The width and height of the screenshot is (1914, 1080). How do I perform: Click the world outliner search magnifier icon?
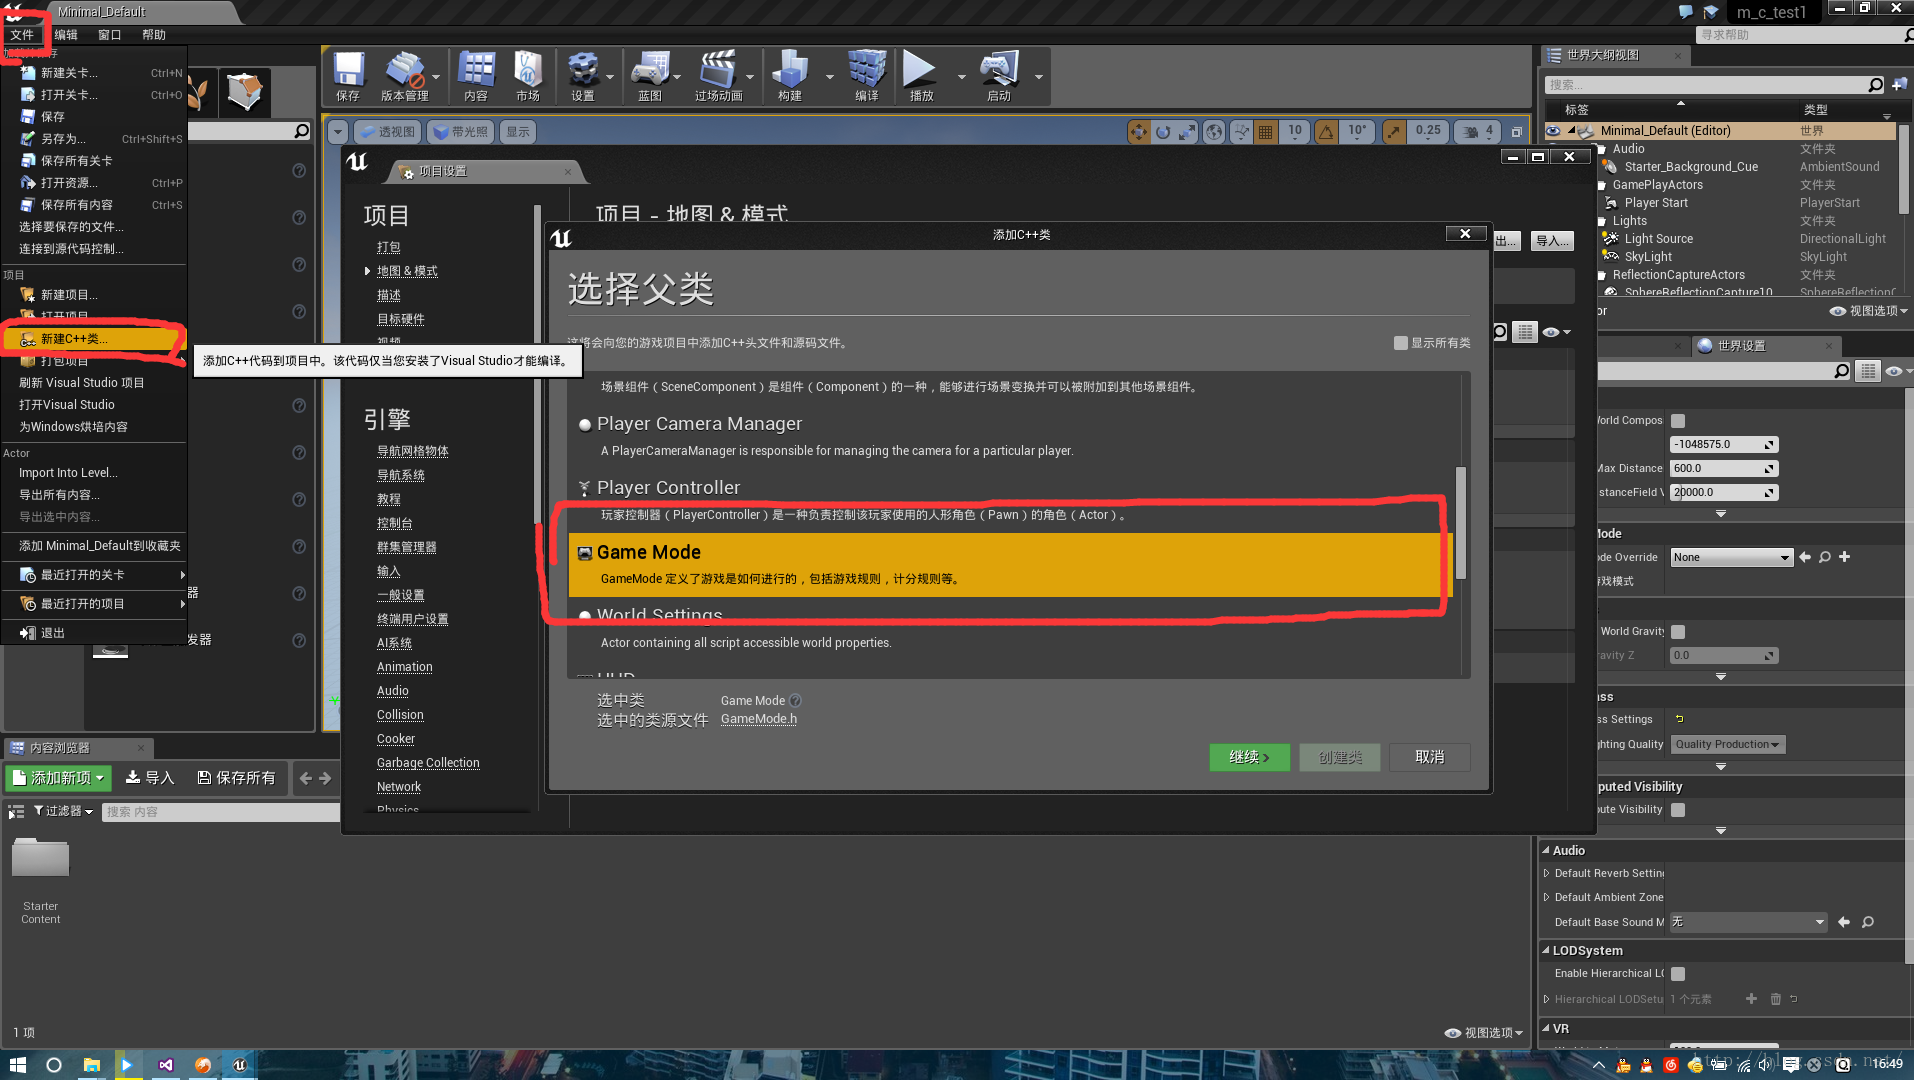click(x=1876, y=85)
